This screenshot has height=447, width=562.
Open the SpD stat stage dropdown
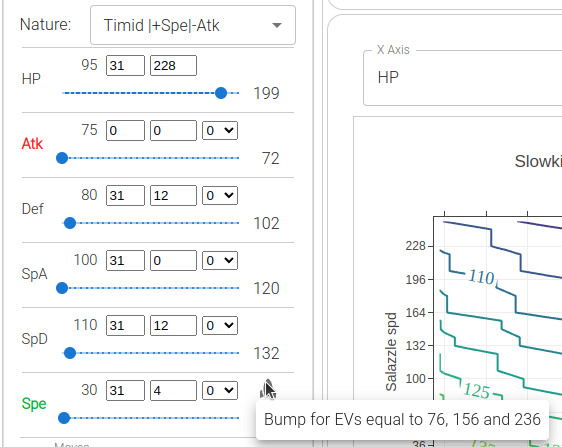click(220, 325)
